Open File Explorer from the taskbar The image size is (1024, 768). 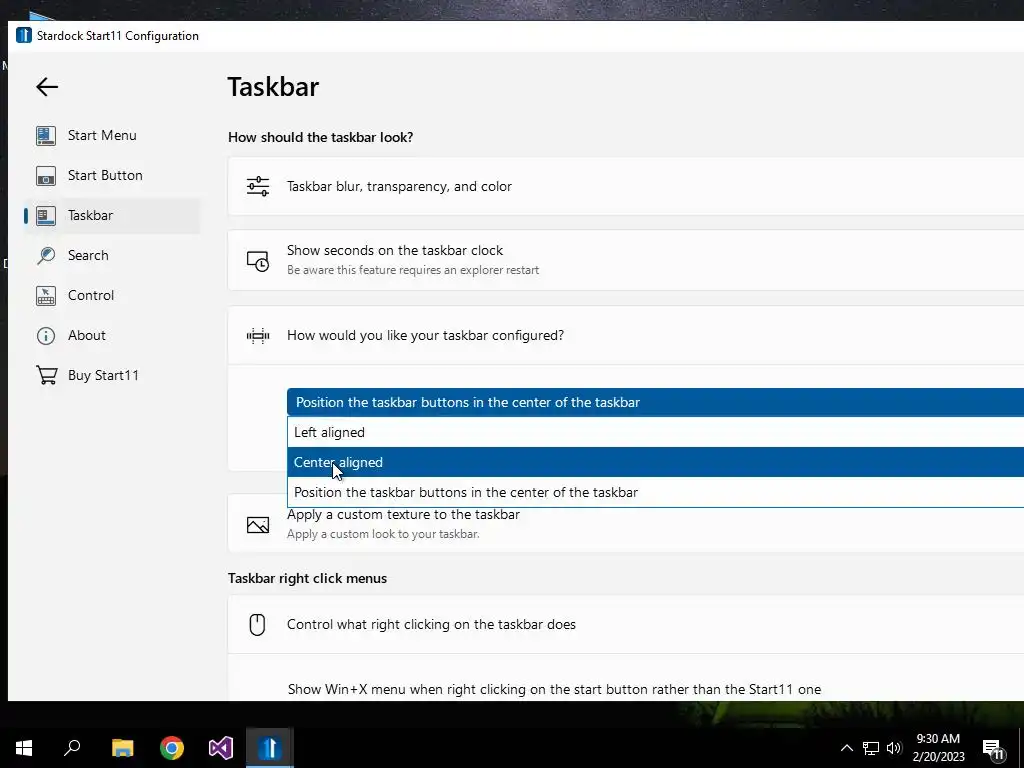pos(122,748)
